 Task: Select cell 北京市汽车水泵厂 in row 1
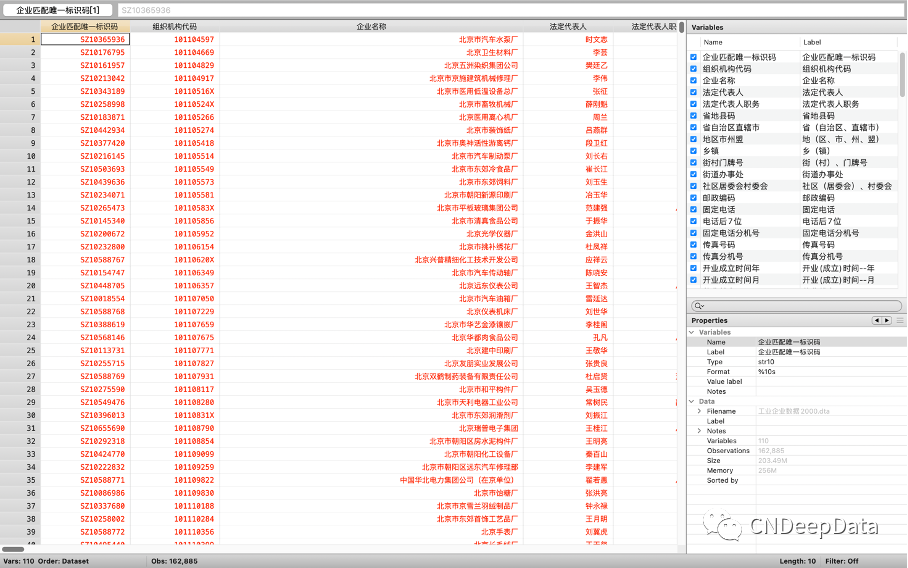click(371, 39)
